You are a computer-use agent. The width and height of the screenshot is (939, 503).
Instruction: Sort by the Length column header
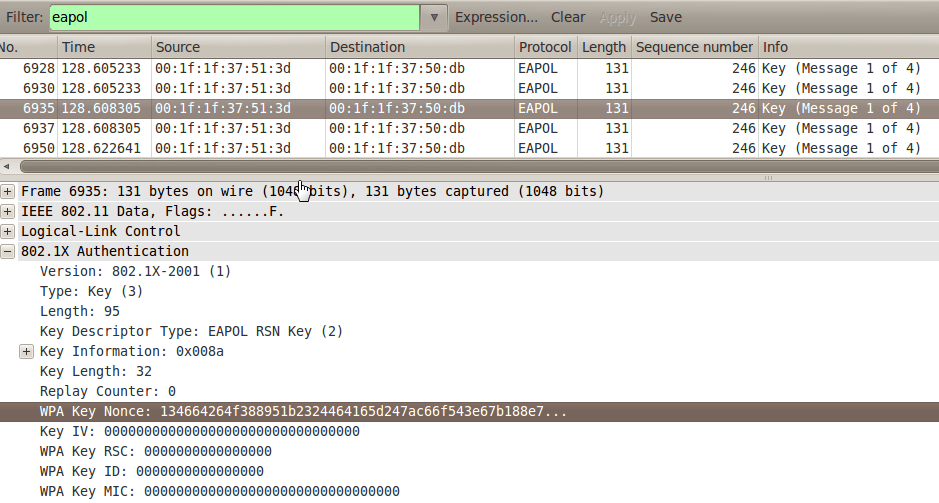604,47
